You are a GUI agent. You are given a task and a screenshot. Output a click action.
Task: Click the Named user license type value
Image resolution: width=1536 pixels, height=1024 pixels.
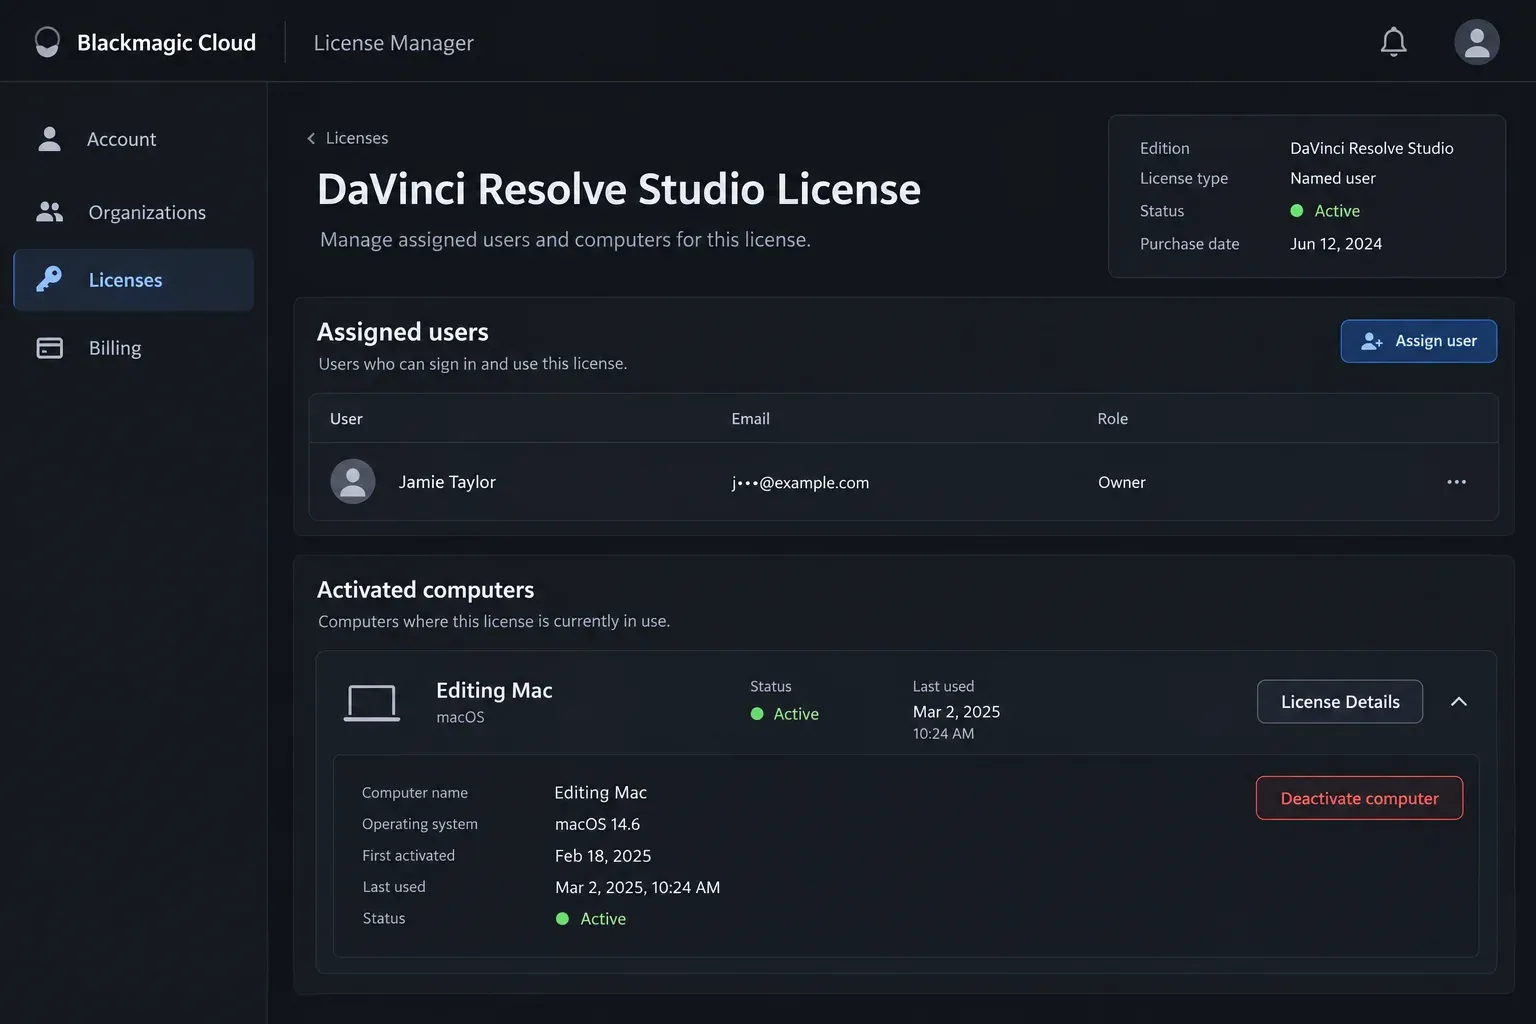click(x=1332, y=178)
